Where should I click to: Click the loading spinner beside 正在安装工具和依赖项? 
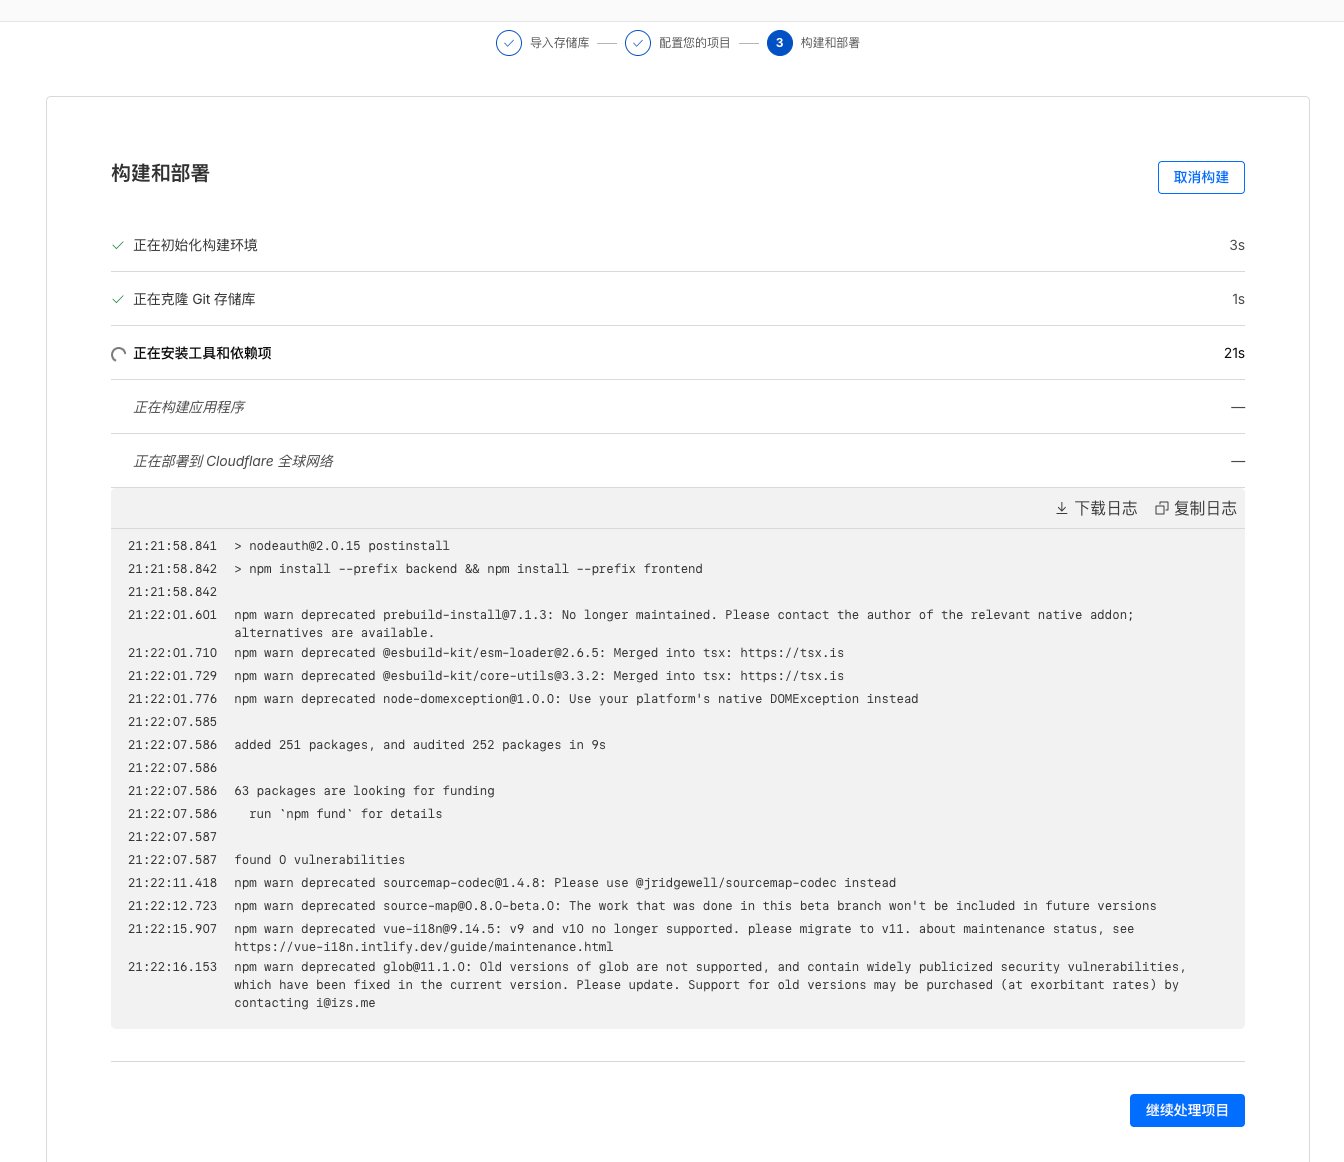(118, 354)
